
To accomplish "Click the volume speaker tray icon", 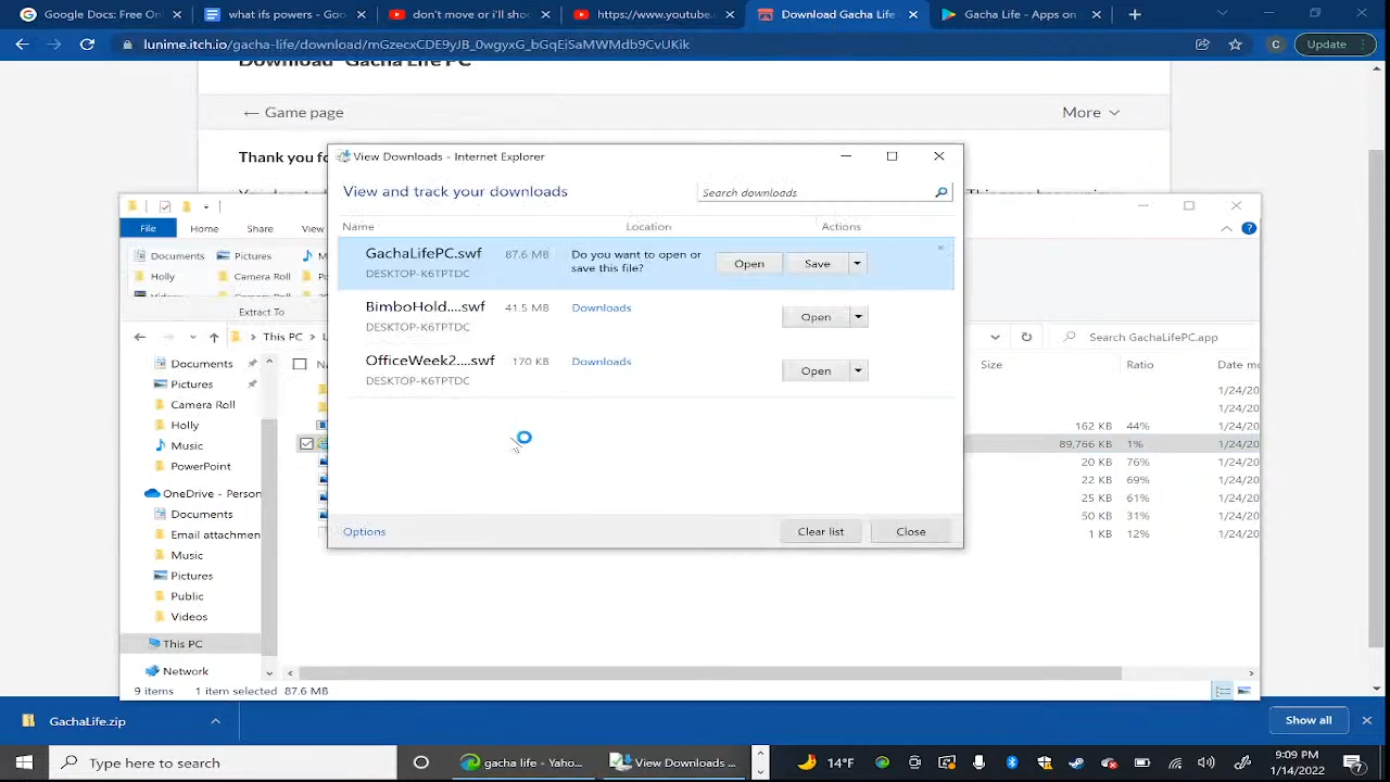I will (1207, 762).
